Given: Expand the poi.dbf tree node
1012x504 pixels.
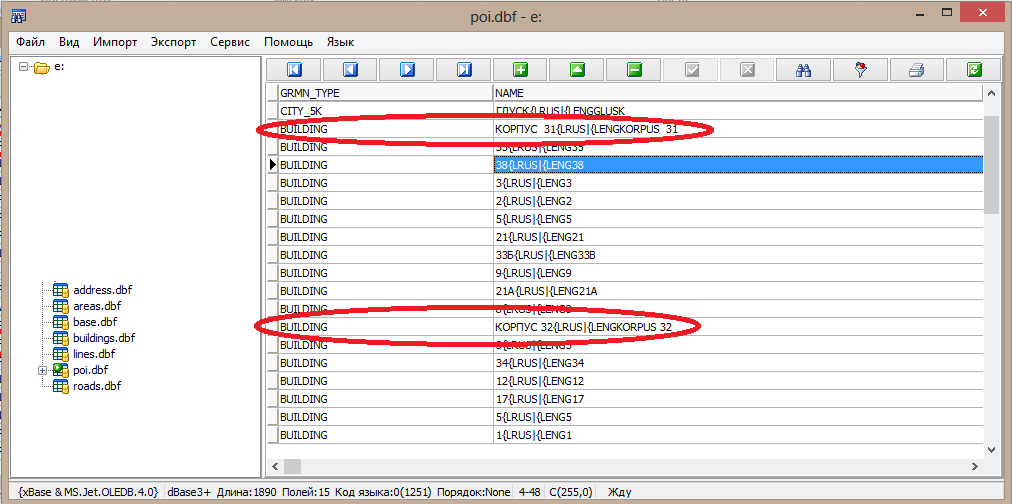Looking at the screenshot, I should click(43, 370).
